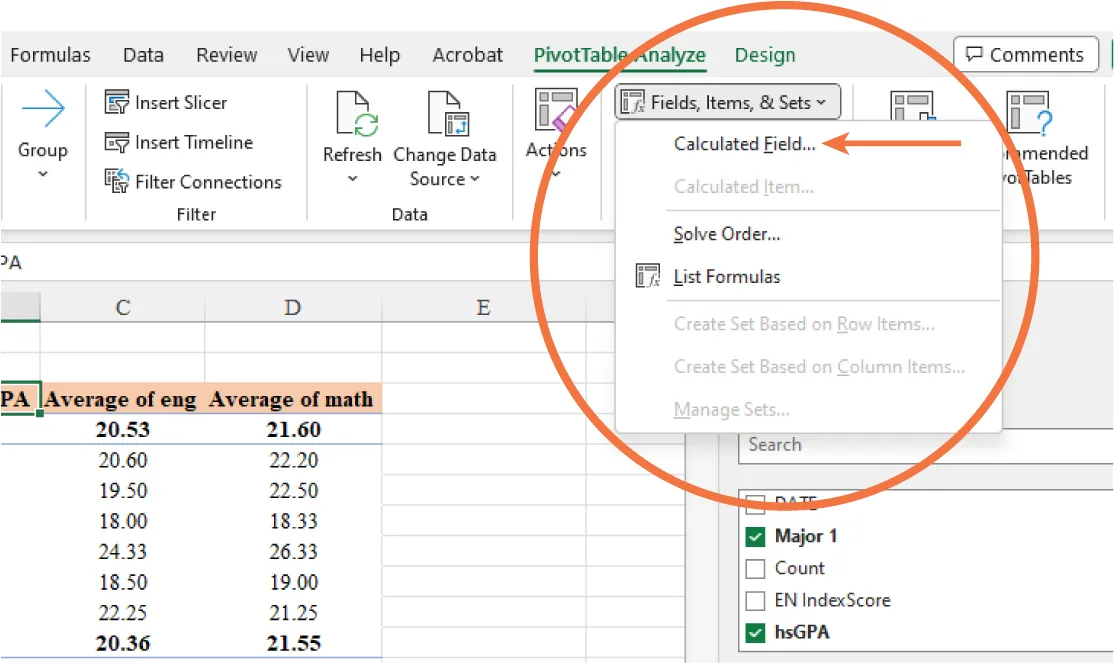The width and height of the screenshot is (1114, 663).
Task: Select Calculated Field from the menu
Action: (x=744, y=144)
